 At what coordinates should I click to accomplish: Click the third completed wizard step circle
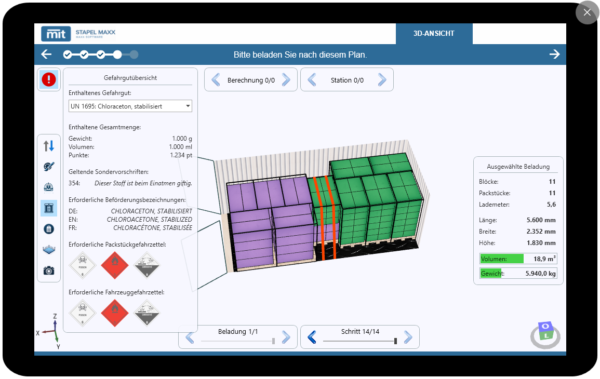pyautogui.click(x=101, y=55)
